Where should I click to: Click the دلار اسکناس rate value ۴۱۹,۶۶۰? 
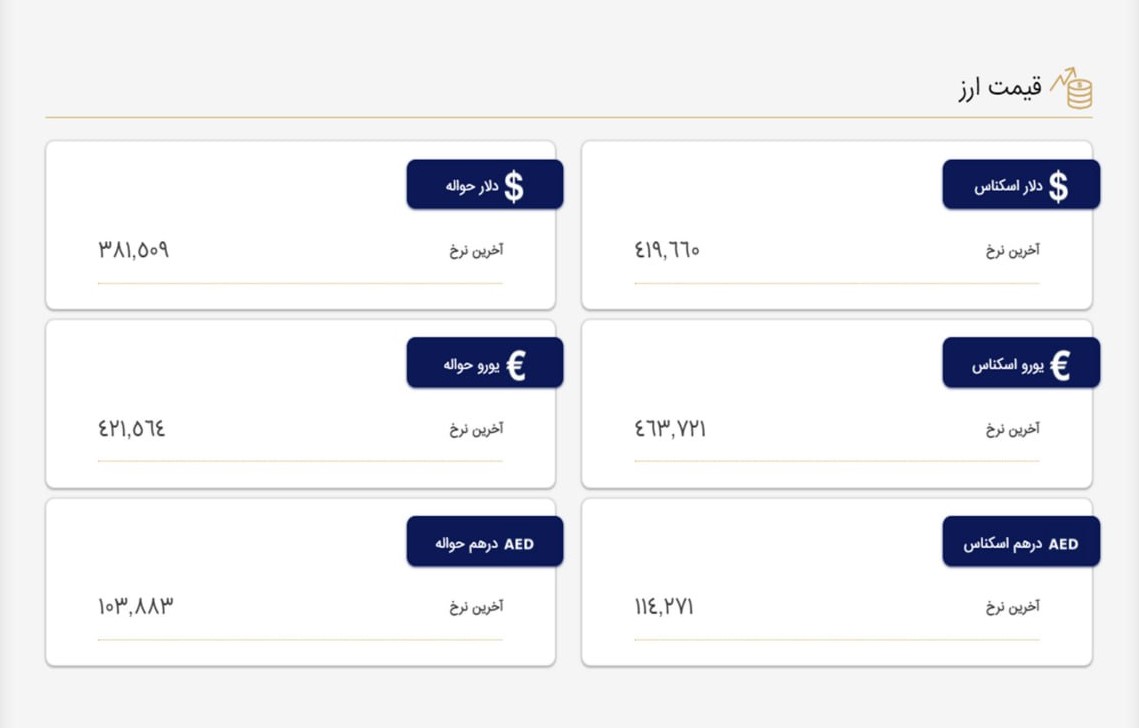[x=667, y=250]
